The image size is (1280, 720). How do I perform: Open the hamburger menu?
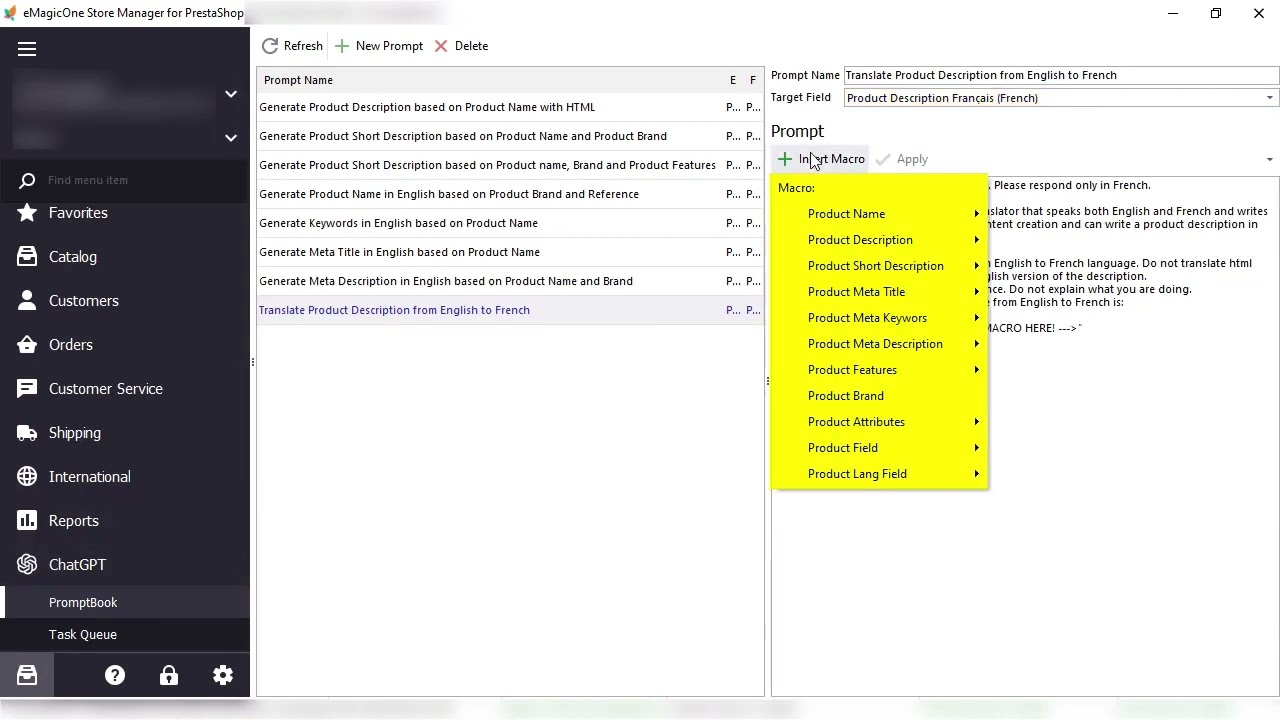pyautogui.click(x=27, y=49)
